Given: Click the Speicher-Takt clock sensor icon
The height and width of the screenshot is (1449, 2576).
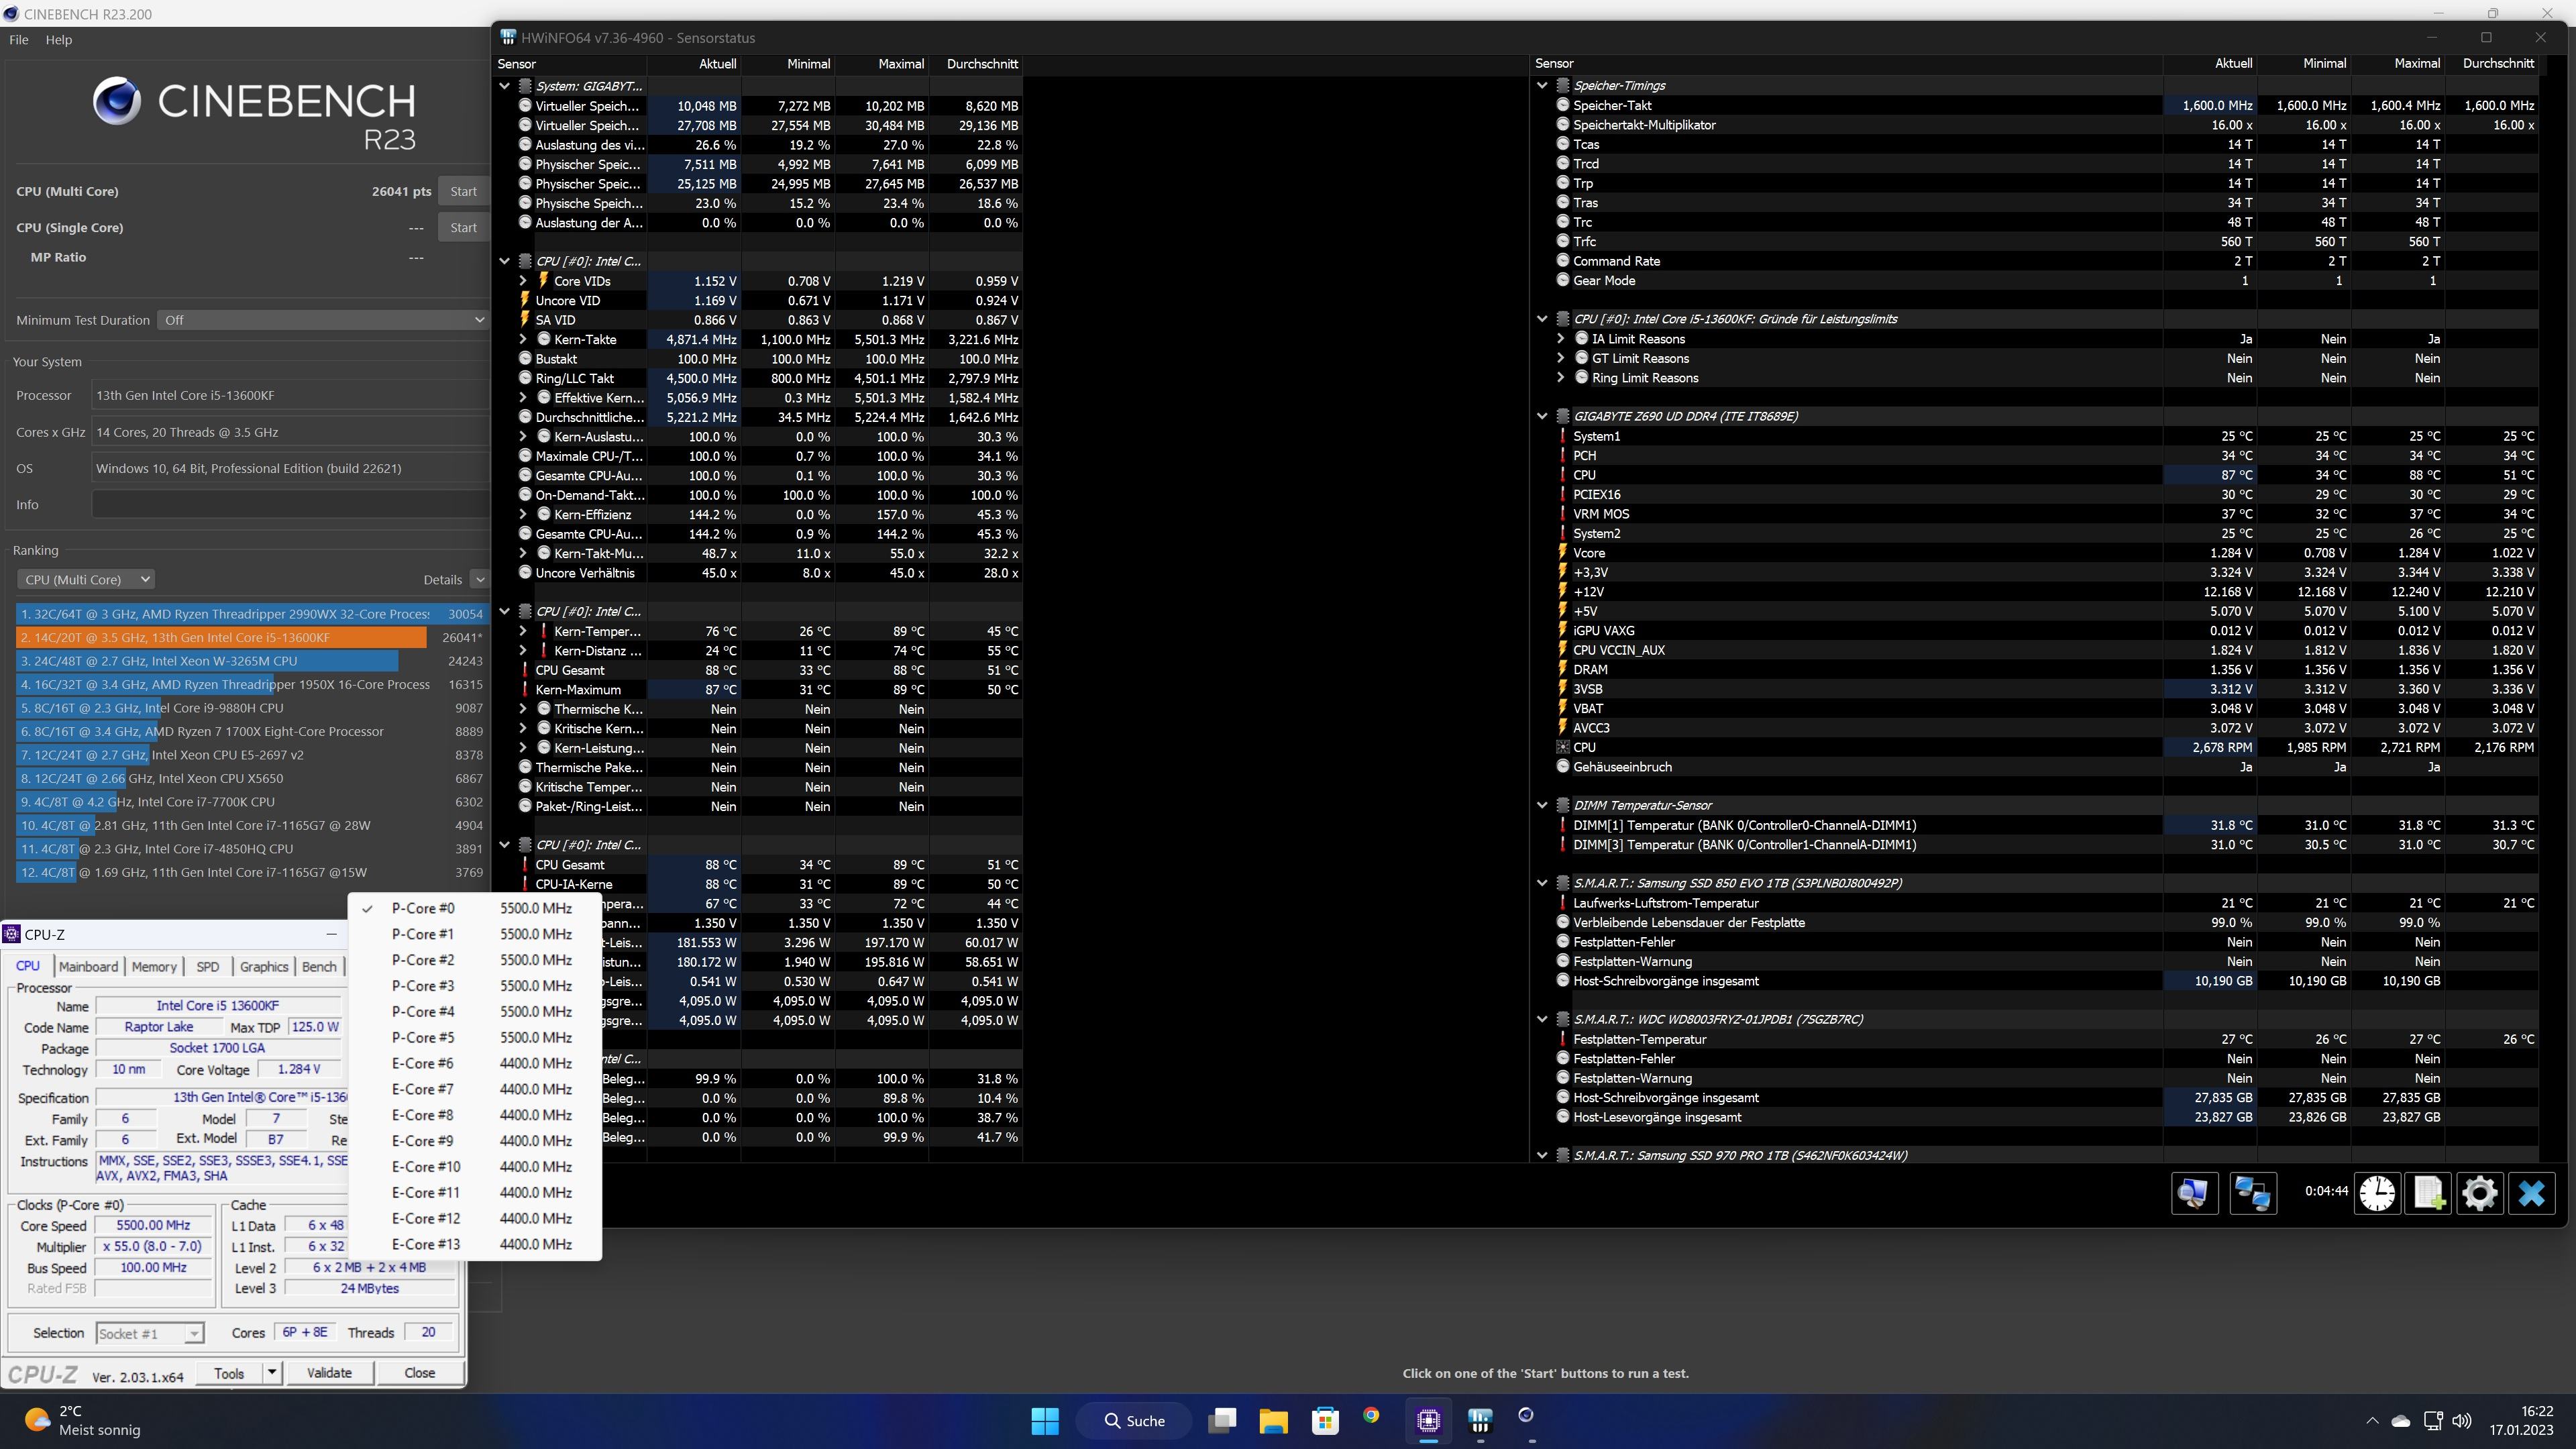Looking at the screenshot, I should [1563, 105].
